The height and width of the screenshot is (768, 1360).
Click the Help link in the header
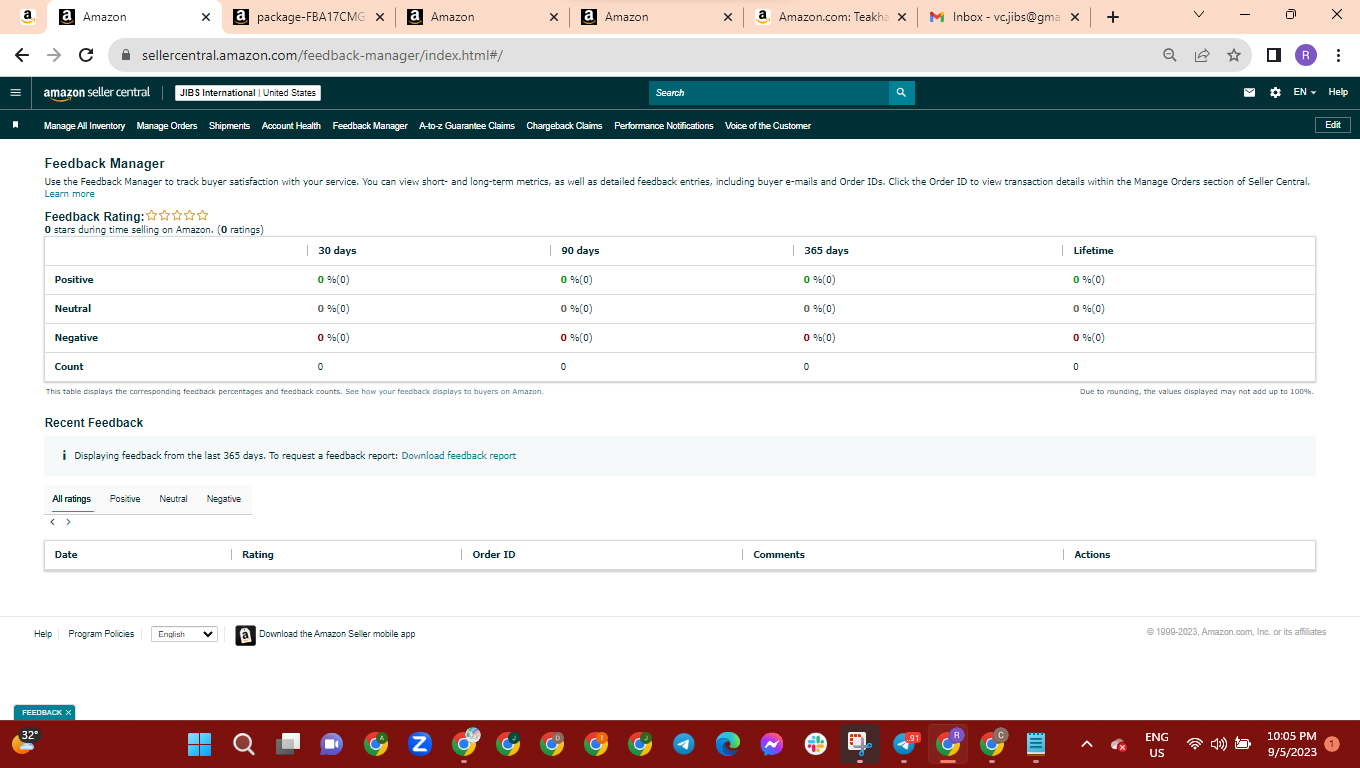tap(1338, 92)
